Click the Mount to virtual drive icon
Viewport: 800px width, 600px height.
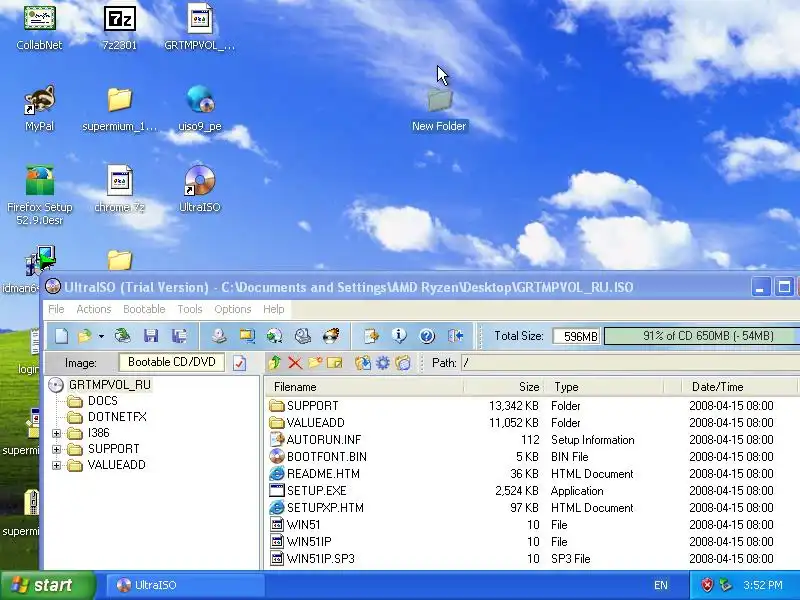[x=303, y=336]
